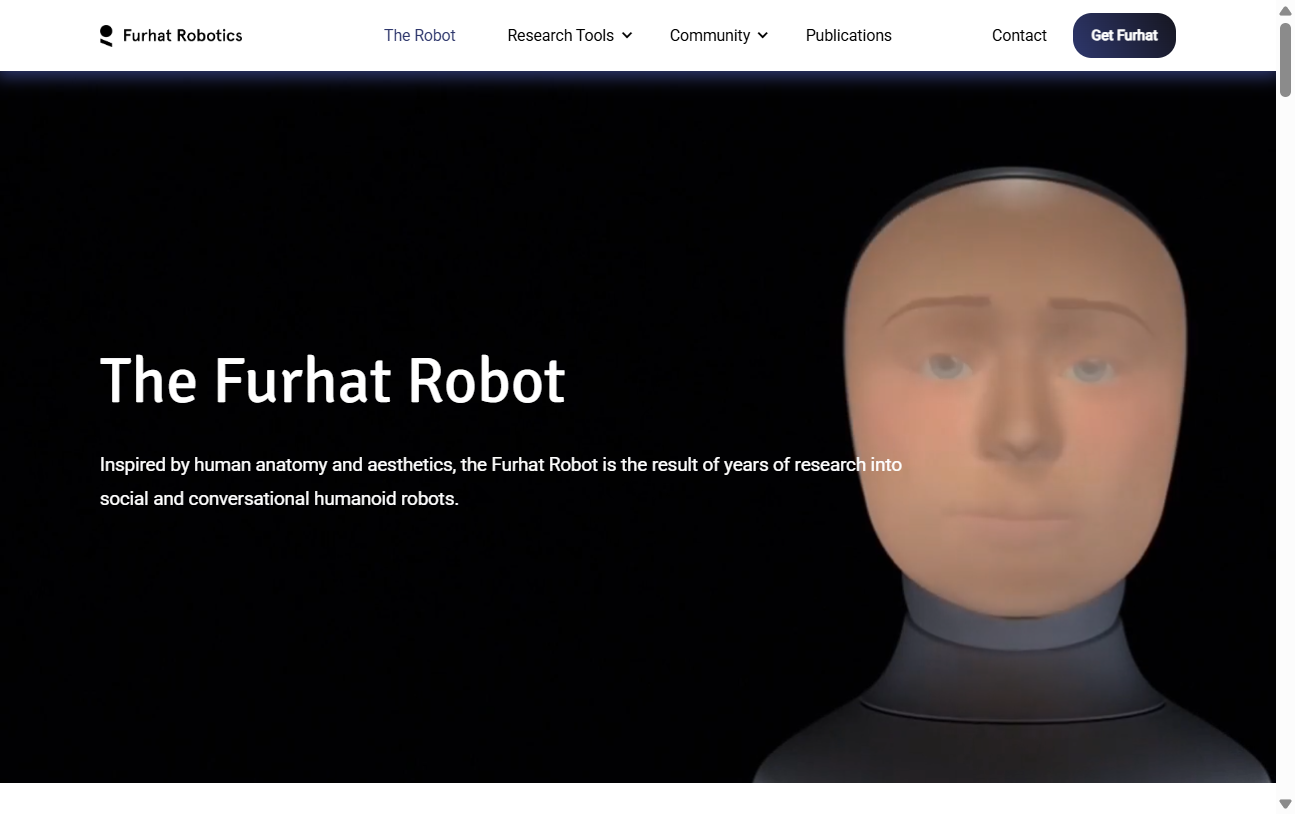The width and height of the screenshot is (1295, 814).
Task: Click the chevron beside Community
Action: click(x=763, y=36)
